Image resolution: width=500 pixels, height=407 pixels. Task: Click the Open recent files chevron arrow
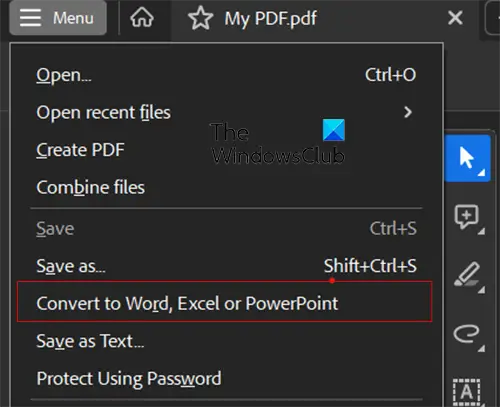408,112
